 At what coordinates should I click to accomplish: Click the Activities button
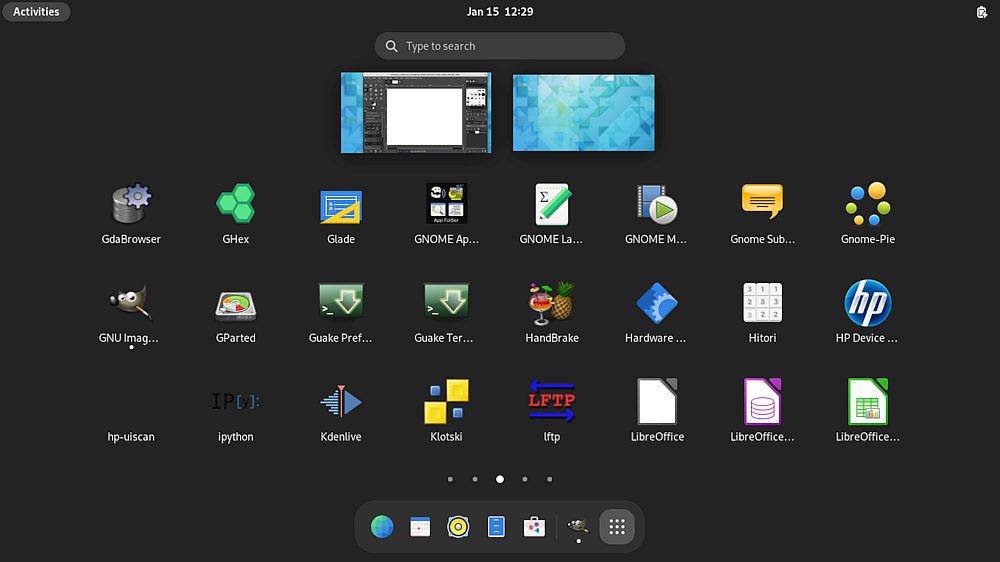pos(36,11)
